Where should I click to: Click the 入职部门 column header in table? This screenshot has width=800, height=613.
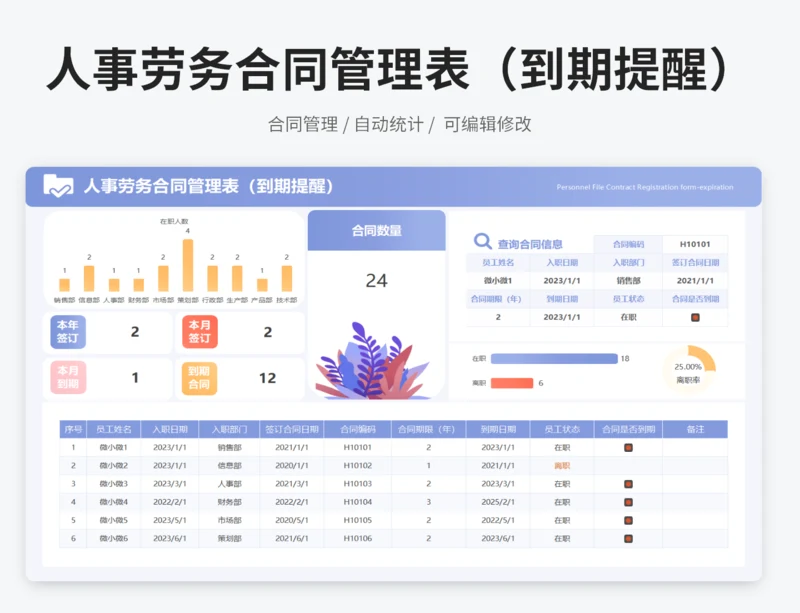[229, 429]
